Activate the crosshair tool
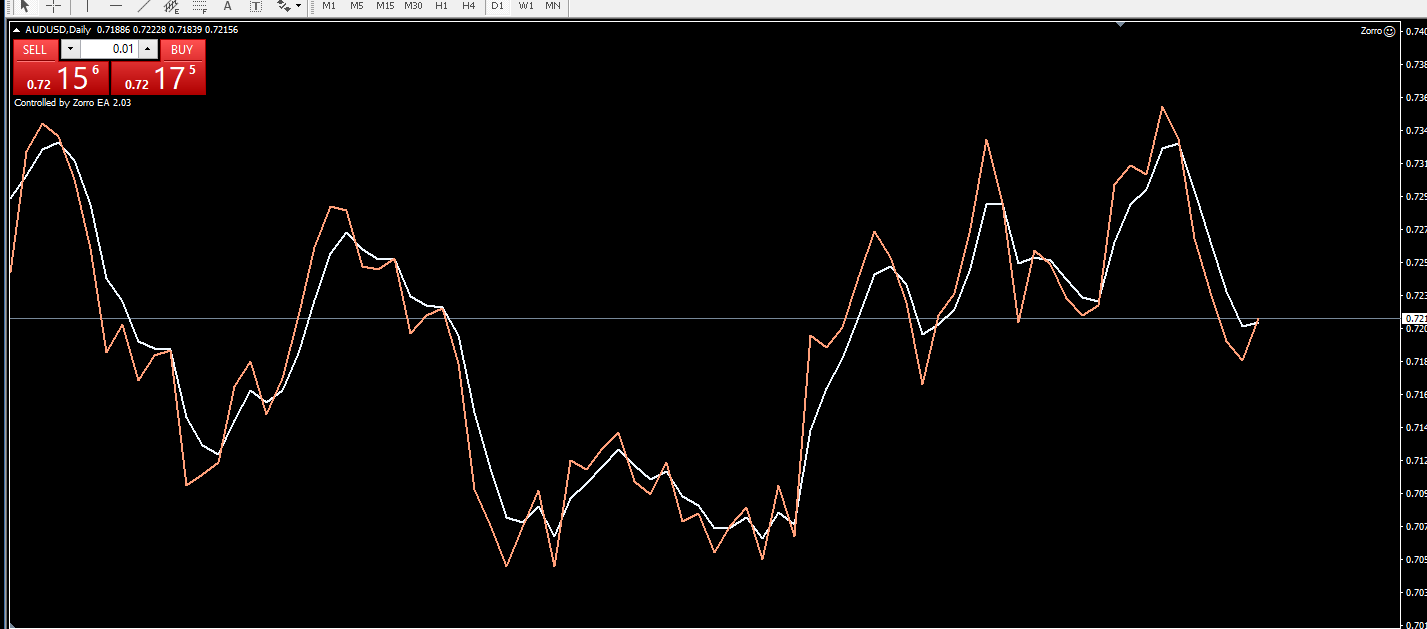The width and height of the screenshot is (1427, 629). click(54, 6)
